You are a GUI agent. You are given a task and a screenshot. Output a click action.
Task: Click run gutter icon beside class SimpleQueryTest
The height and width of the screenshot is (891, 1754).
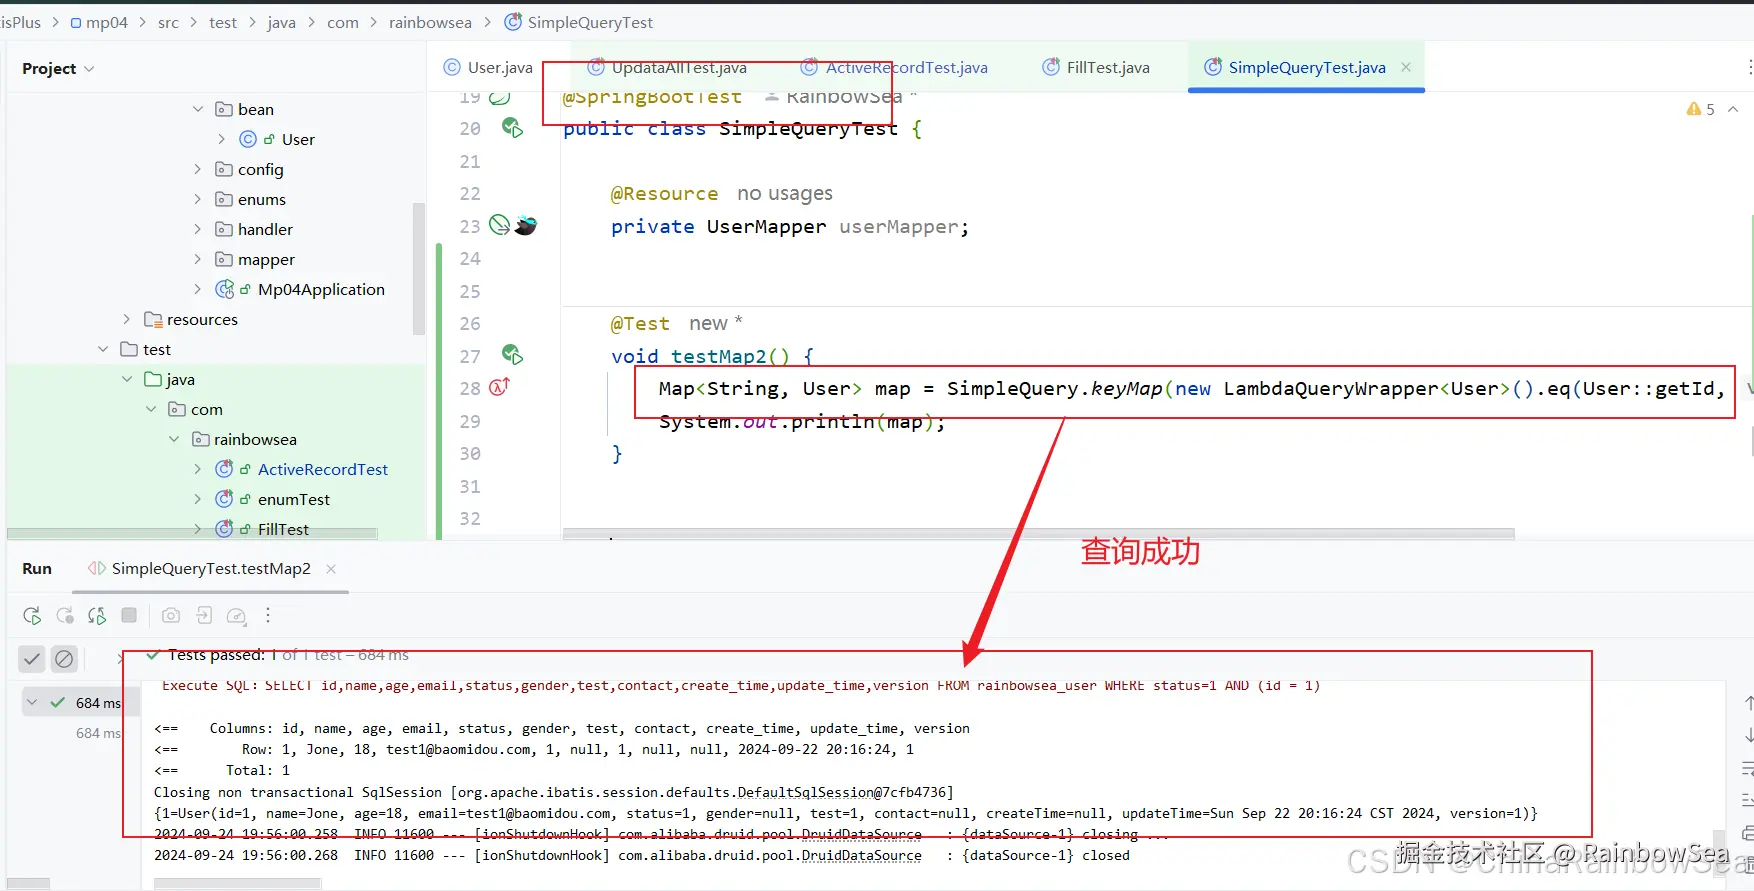click(x=512, y=128)
